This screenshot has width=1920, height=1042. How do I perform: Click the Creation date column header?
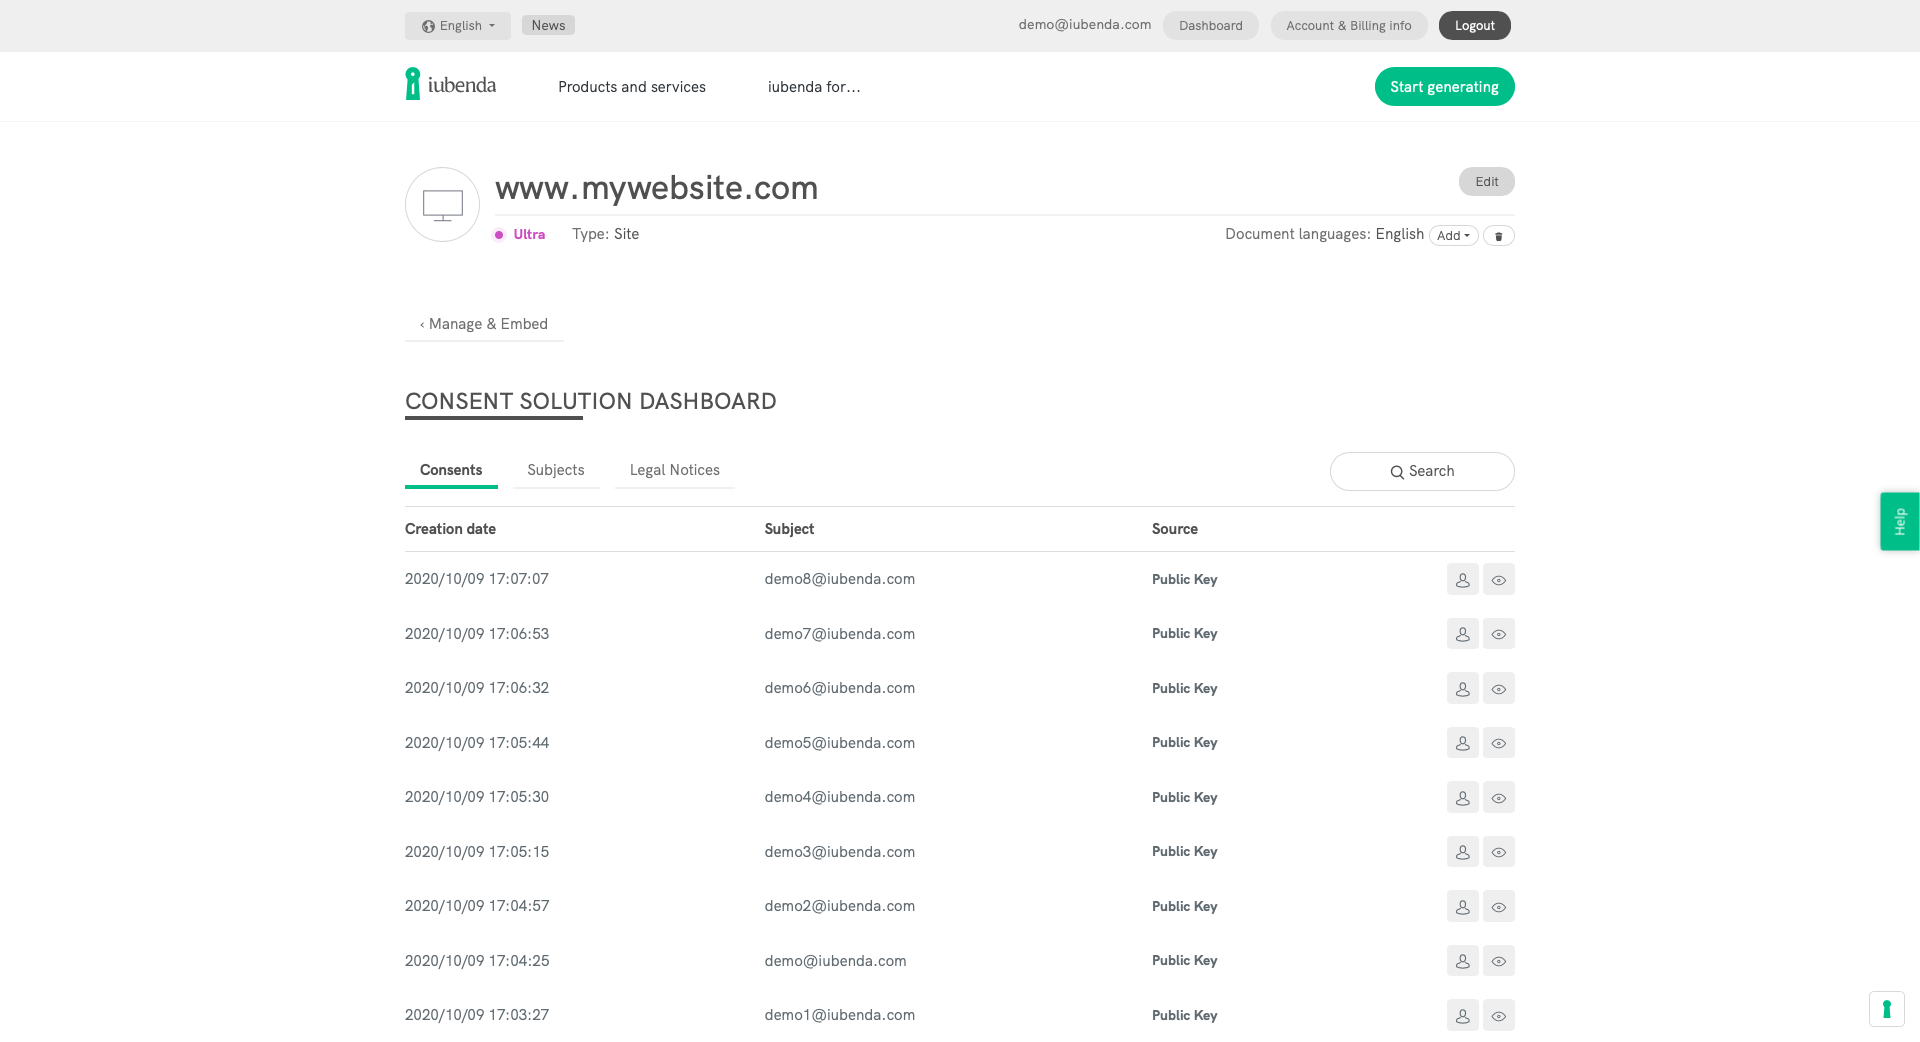450,529
